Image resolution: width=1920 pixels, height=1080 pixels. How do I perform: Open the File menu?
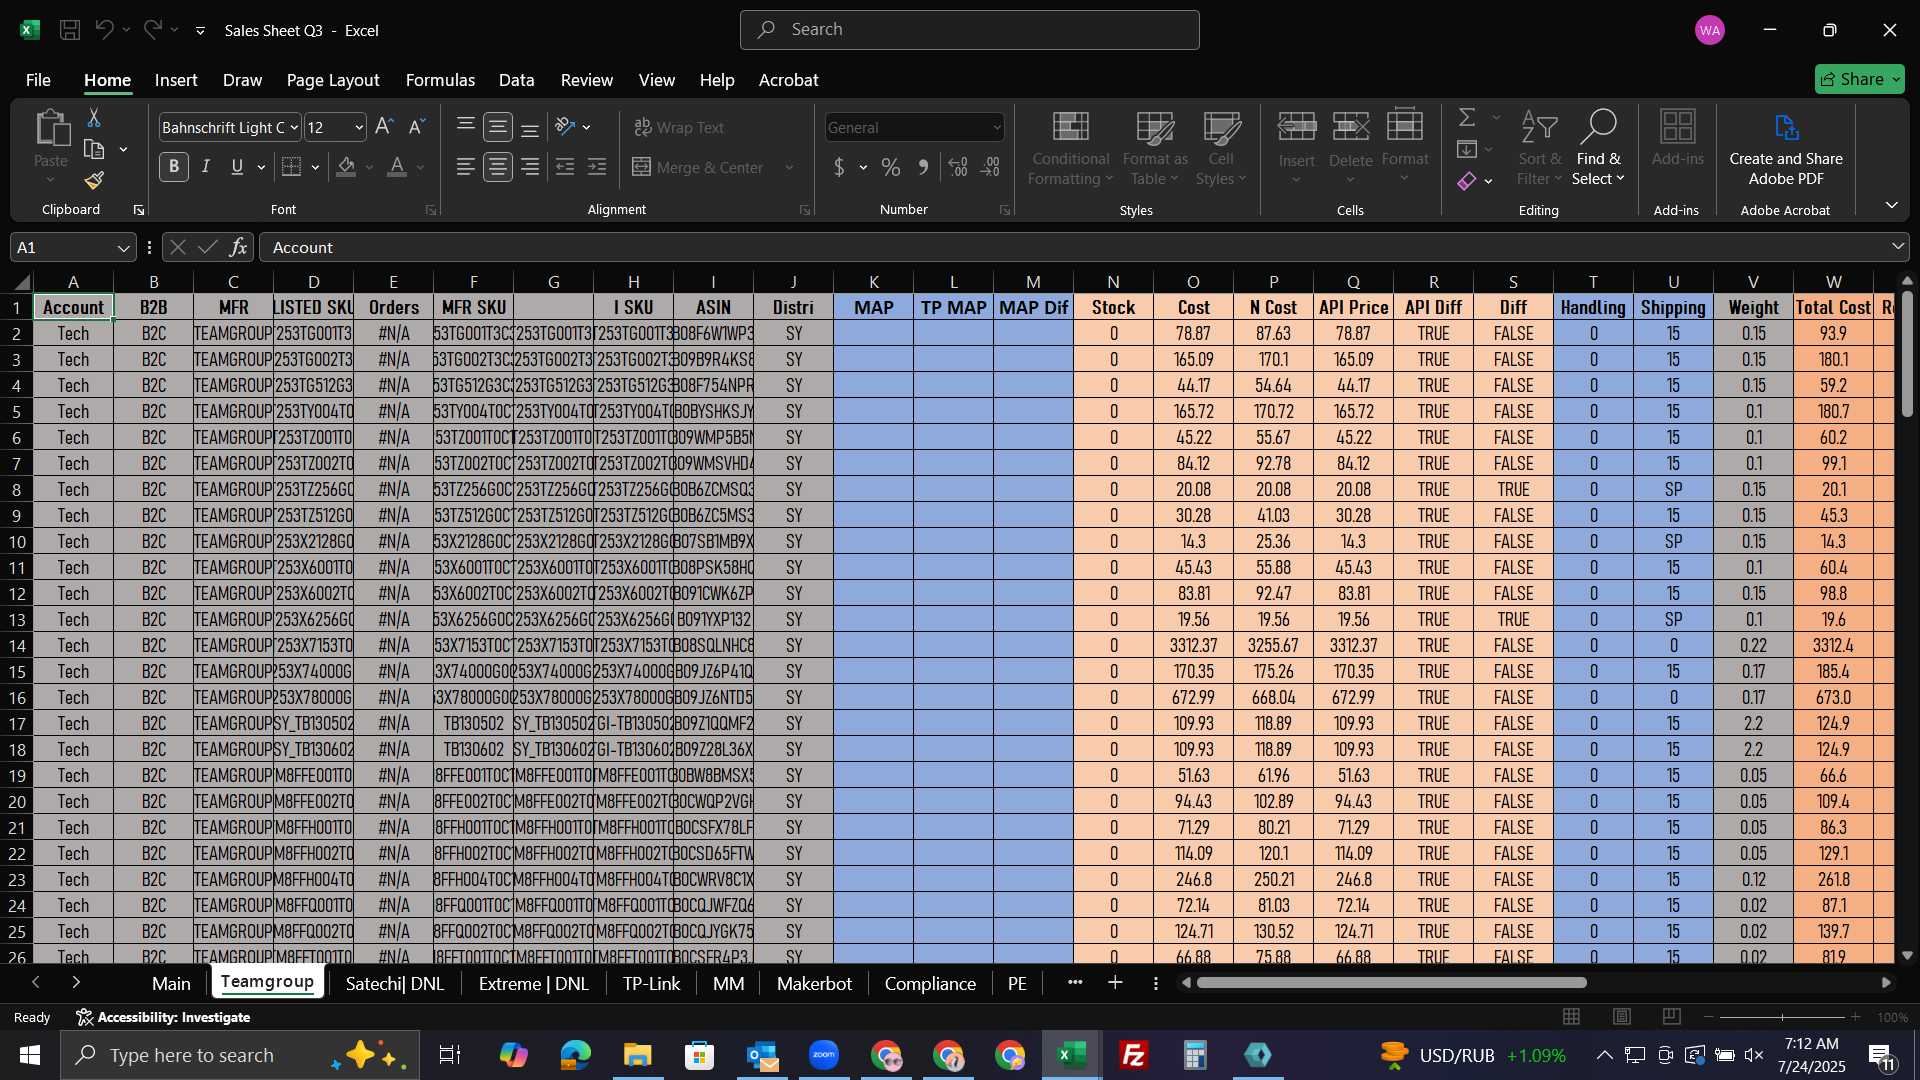(x=38, y=80)
